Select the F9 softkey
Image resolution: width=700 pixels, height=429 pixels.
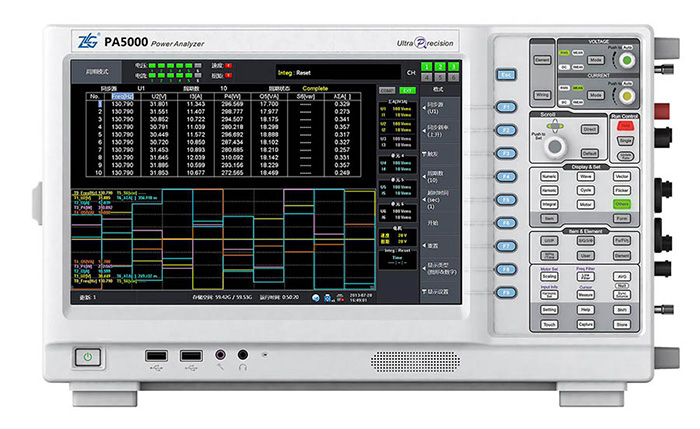(506, 293)
